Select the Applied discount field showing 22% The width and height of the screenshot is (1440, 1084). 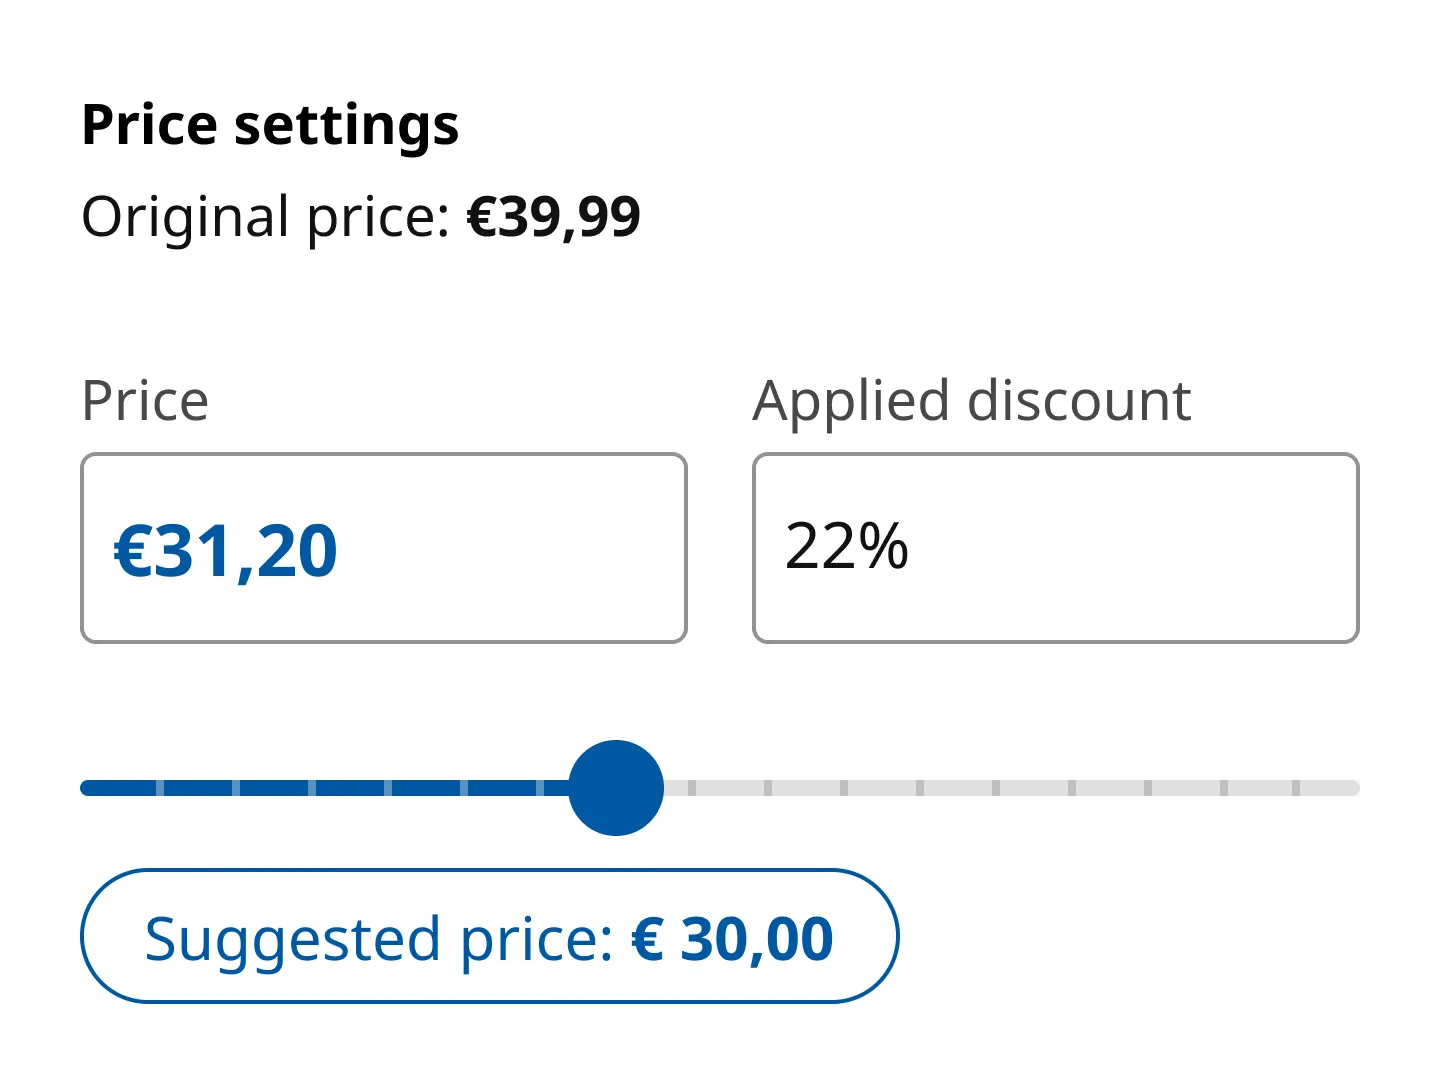point(1054,547)
